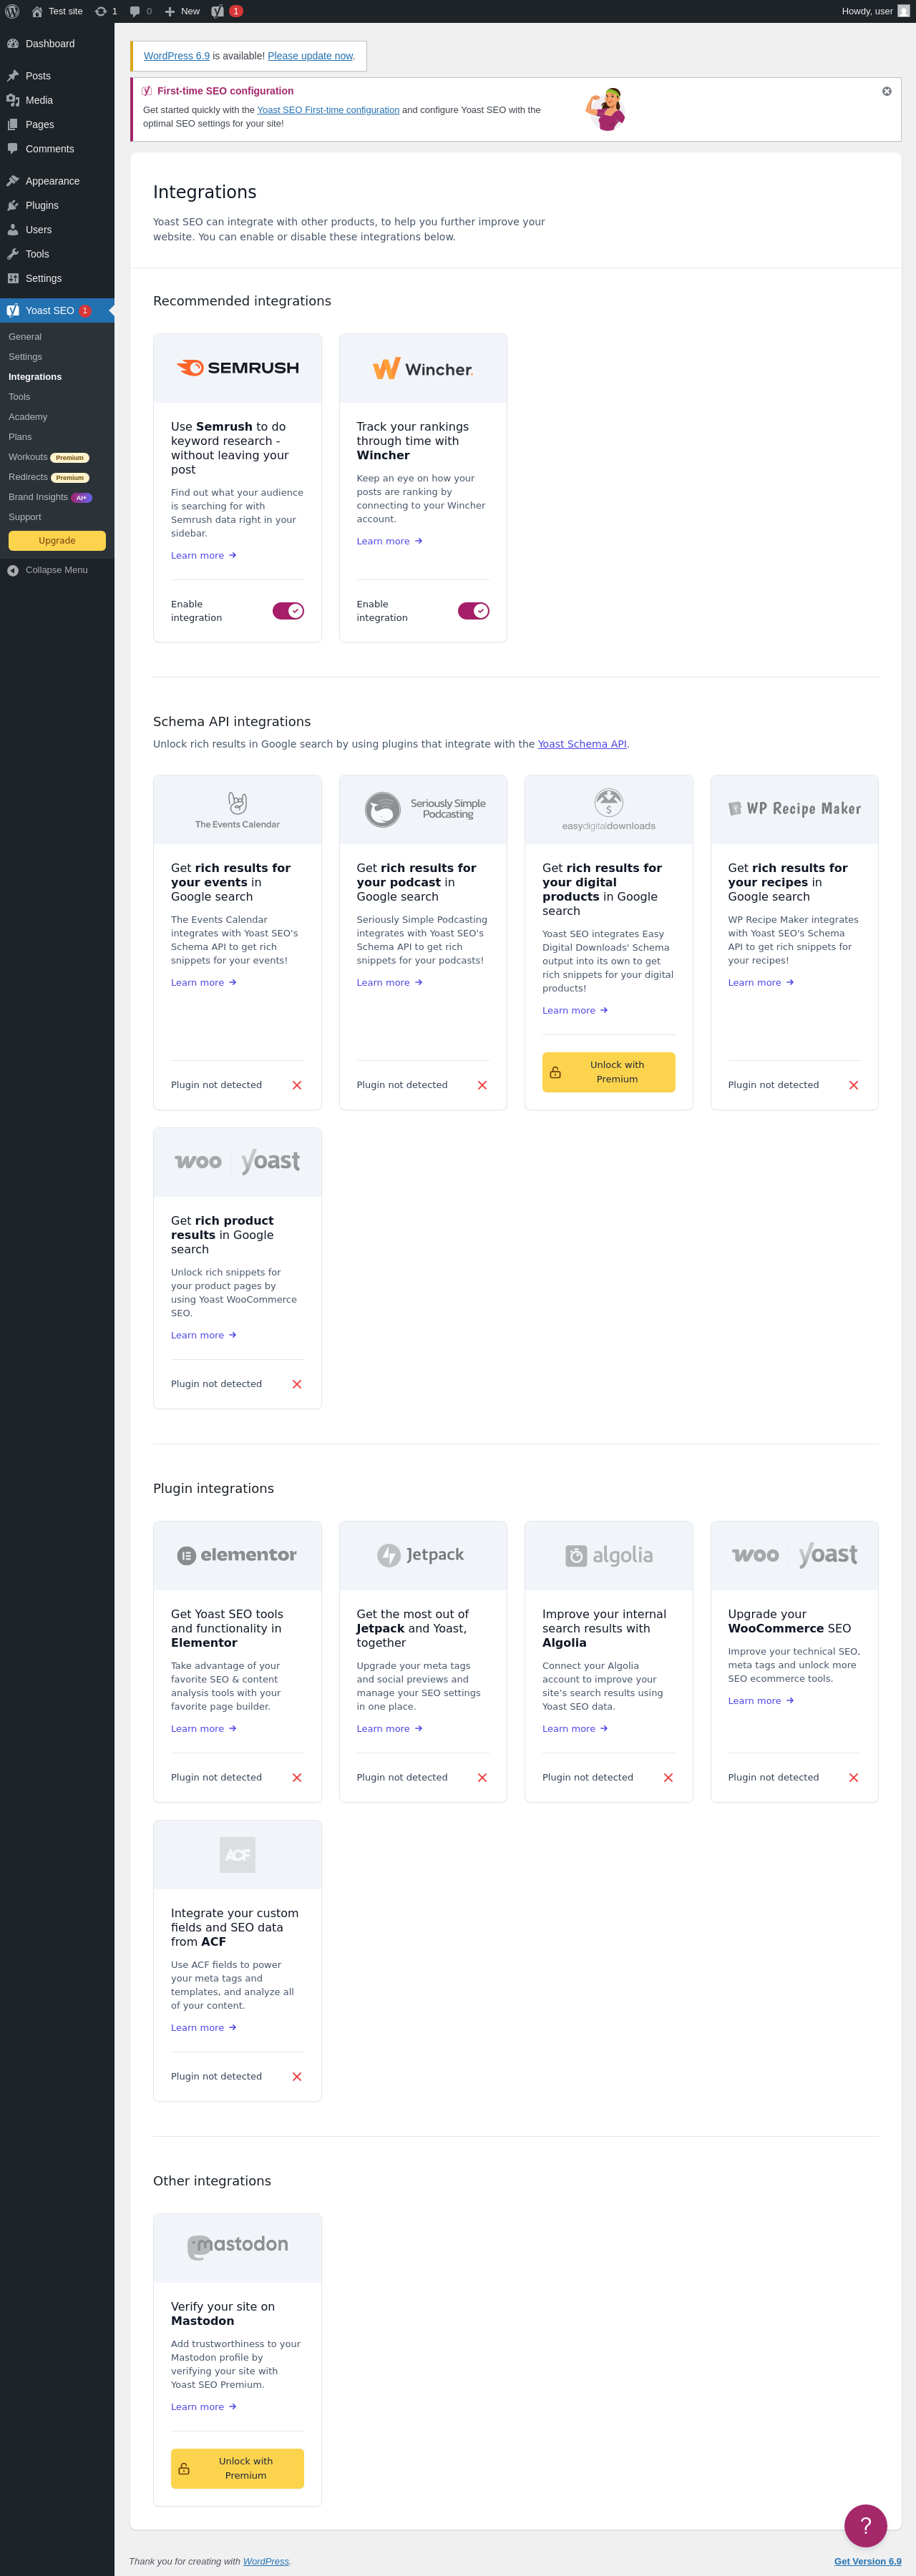Click the Semrush logo card header
Screen dimensions: 916x2576
point(237,368)
